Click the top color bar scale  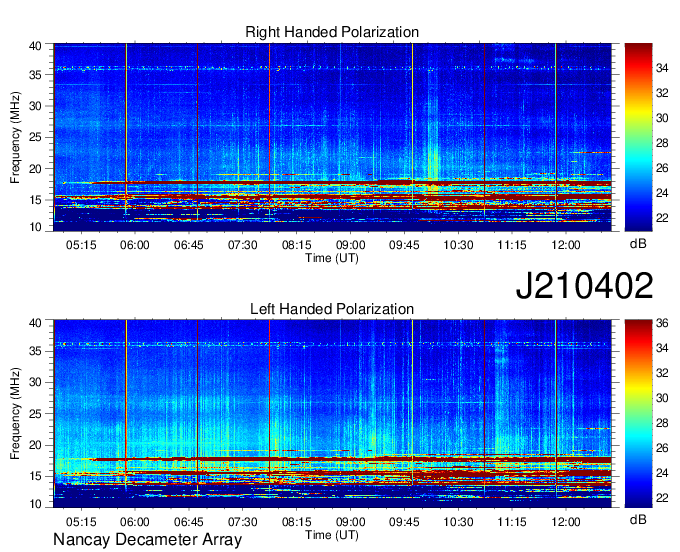tap(638, 137)
